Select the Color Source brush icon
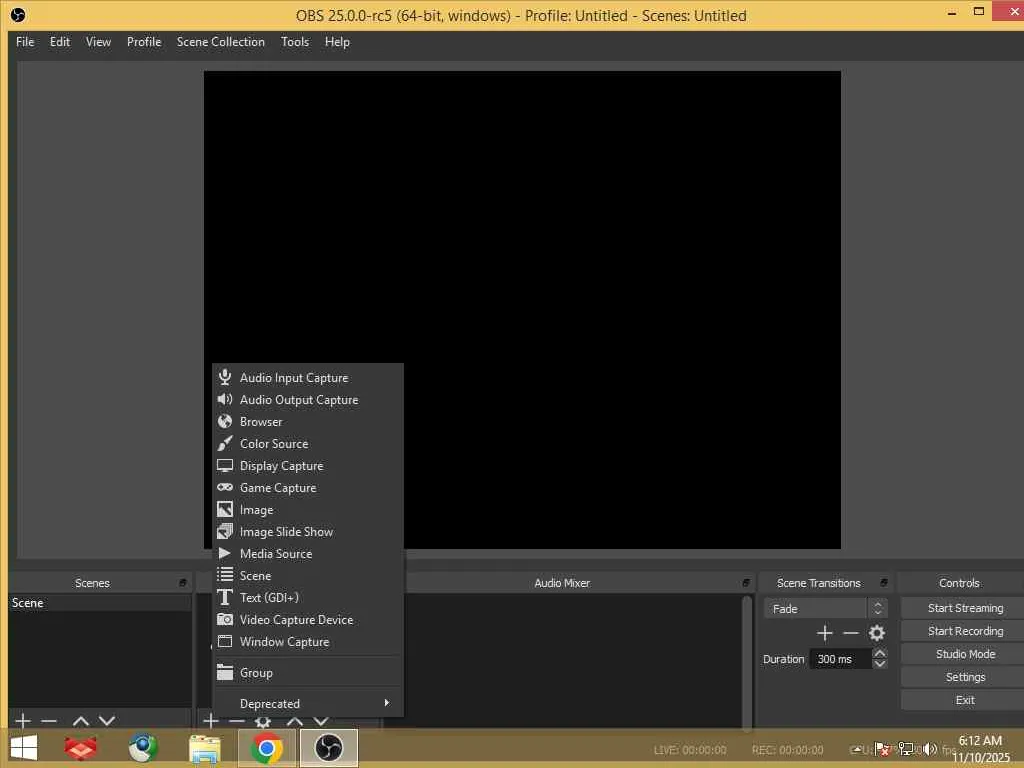The image size is (1024, 768). (225, 443)
